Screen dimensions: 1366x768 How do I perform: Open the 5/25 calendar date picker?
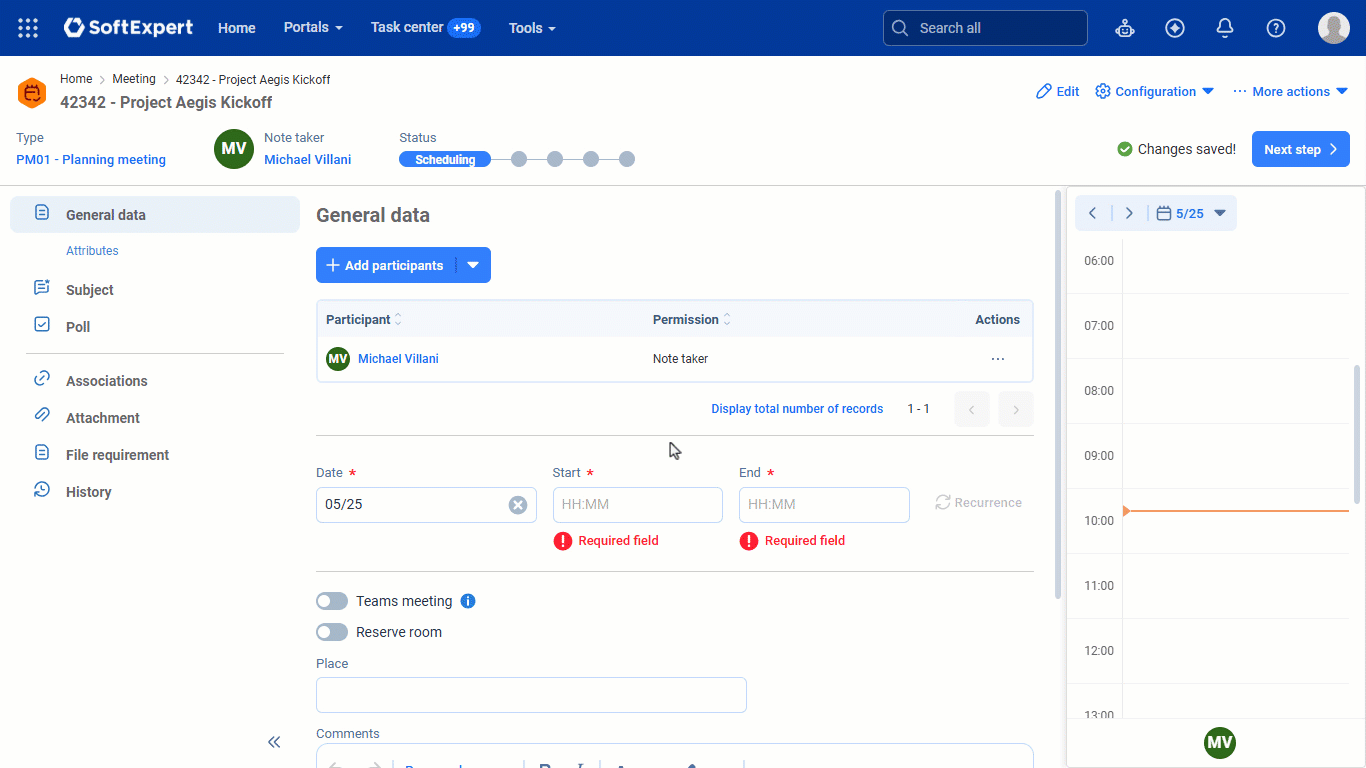coord(1191,213)
